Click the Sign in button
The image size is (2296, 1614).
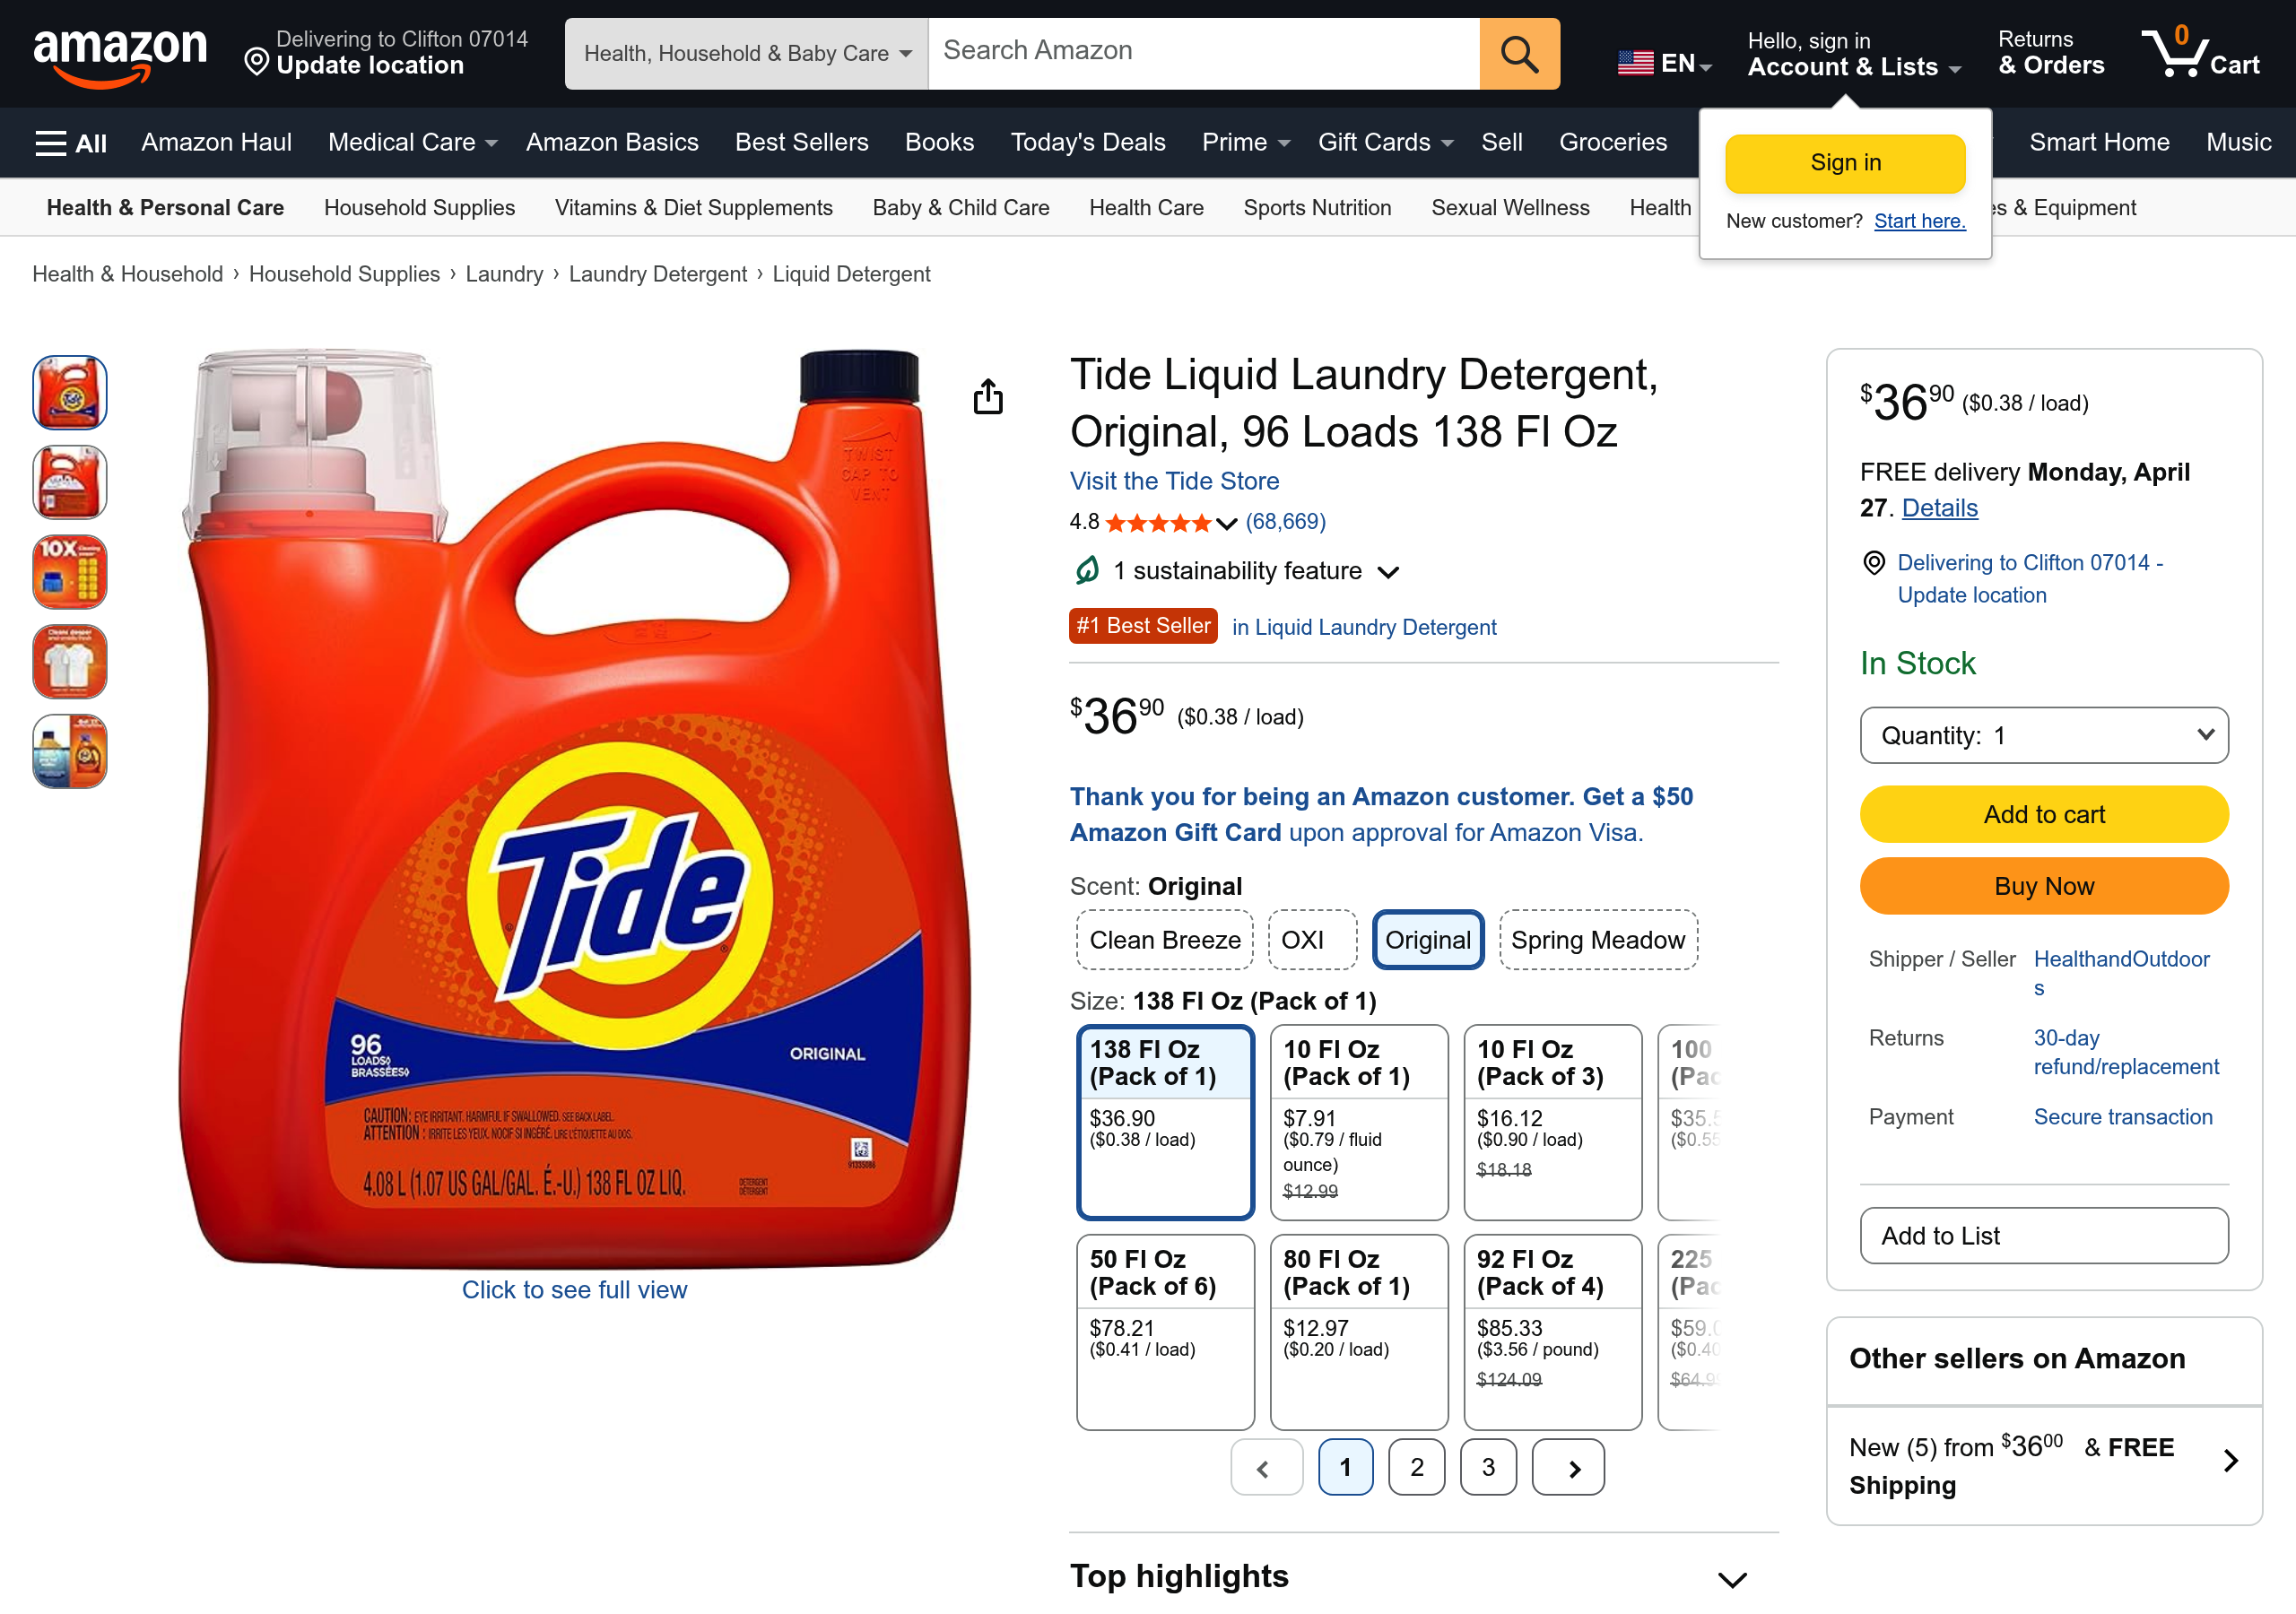click(x=1844, y=163)
